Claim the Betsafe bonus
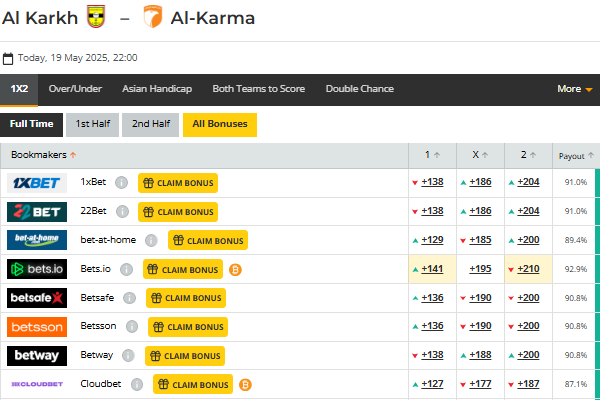The width and height of the screenshot is (600, 400). point(186,298)
